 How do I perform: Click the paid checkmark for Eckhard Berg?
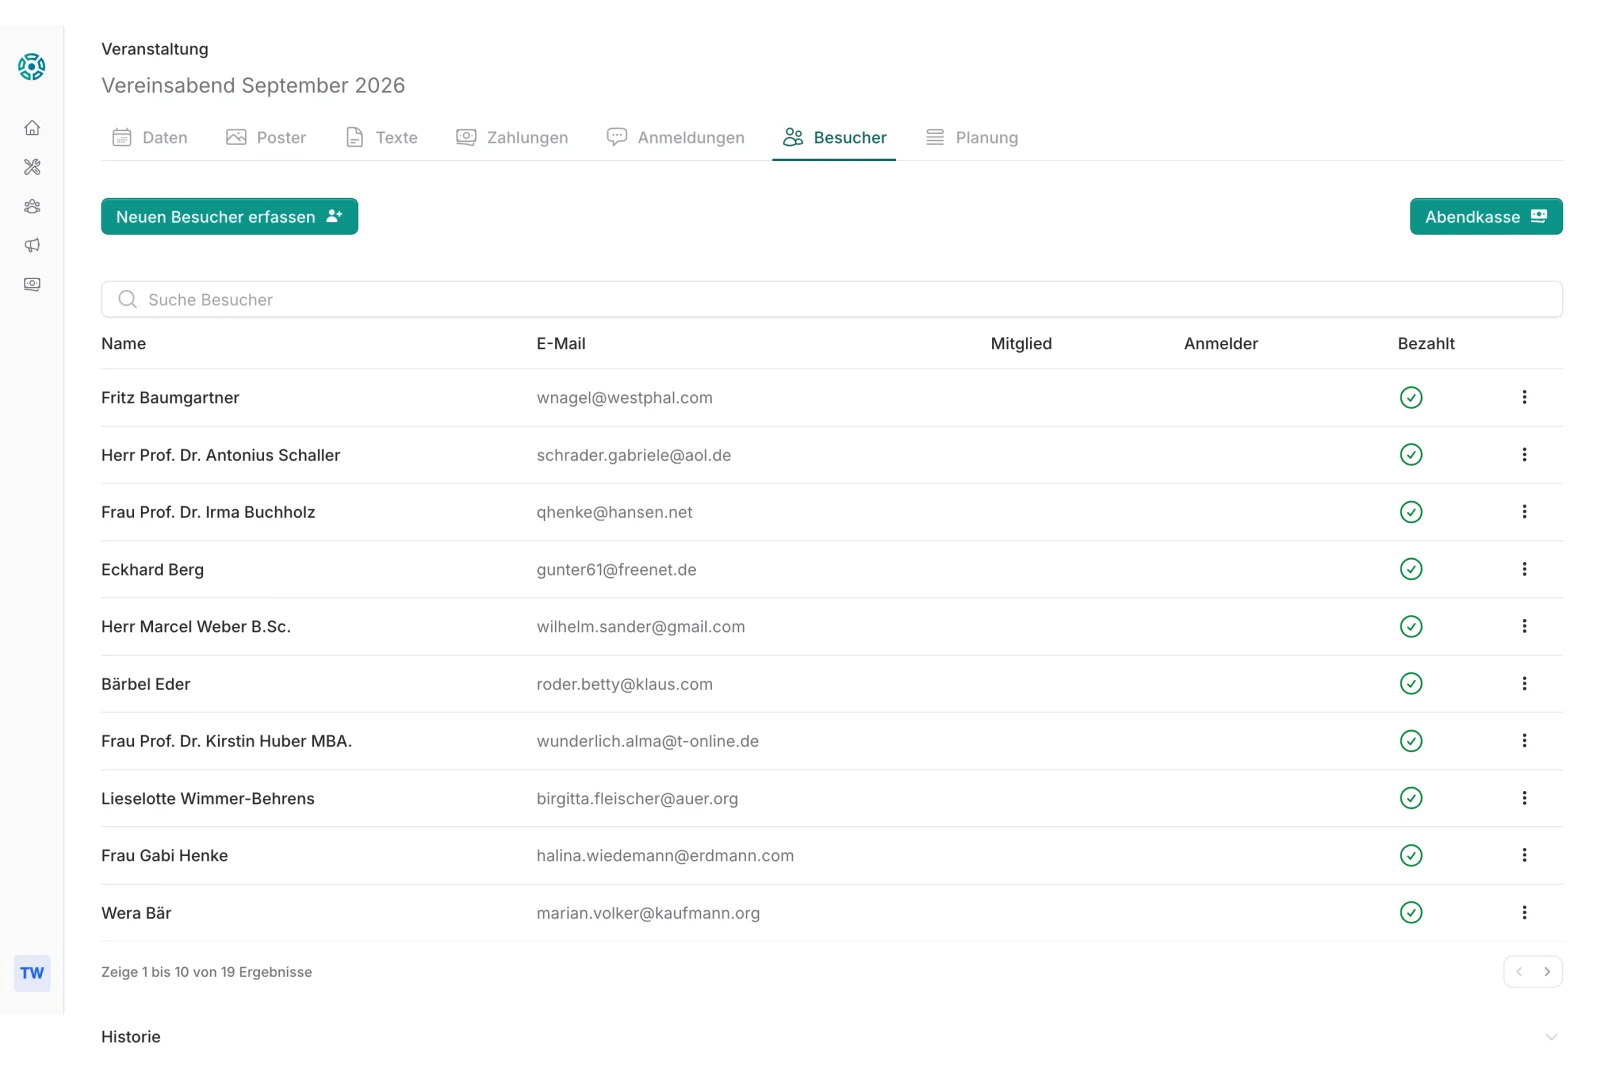pos(1411,569)
